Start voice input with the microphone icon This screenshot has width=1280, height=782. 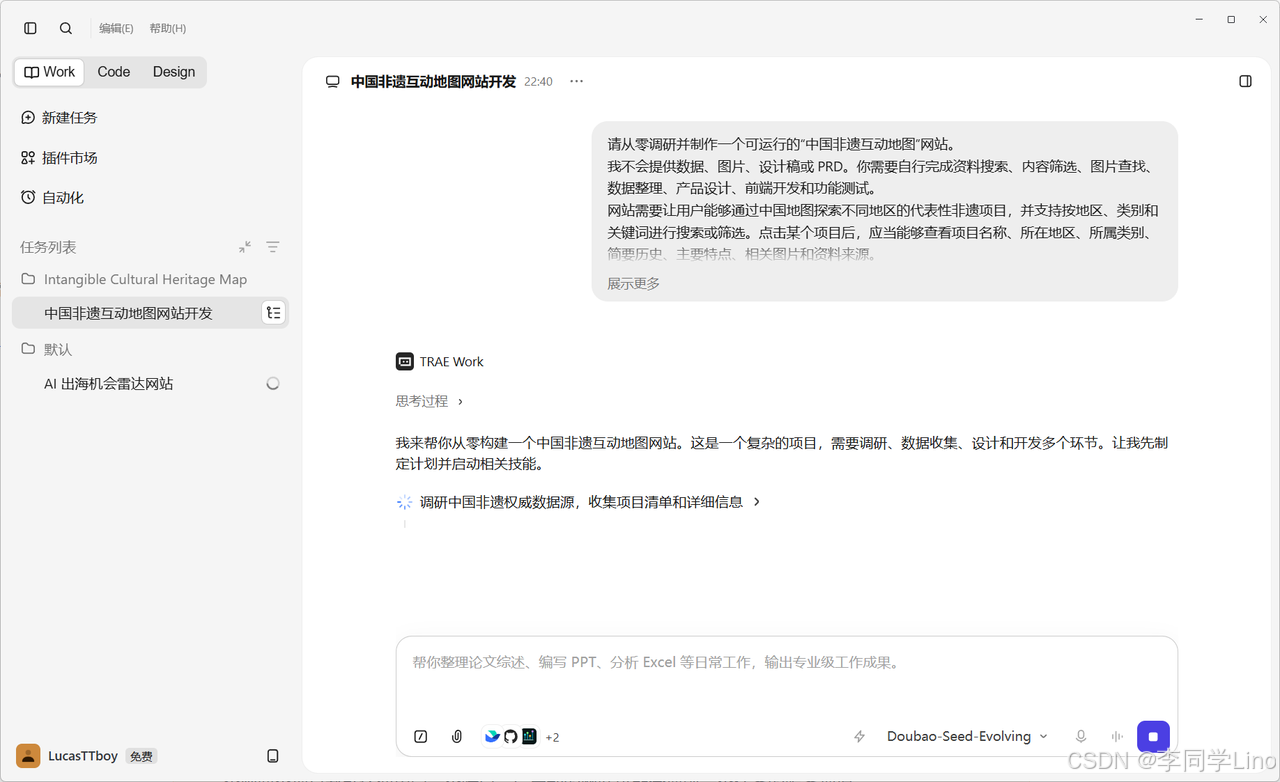(1081, 737)
